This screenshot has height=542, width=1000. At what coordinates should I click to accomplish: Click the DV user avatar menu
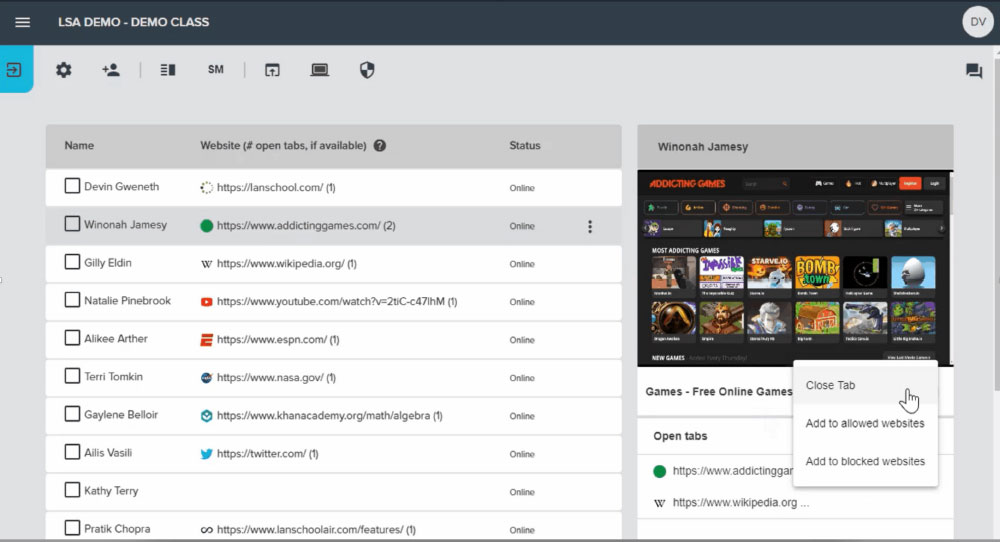(976, 22)
